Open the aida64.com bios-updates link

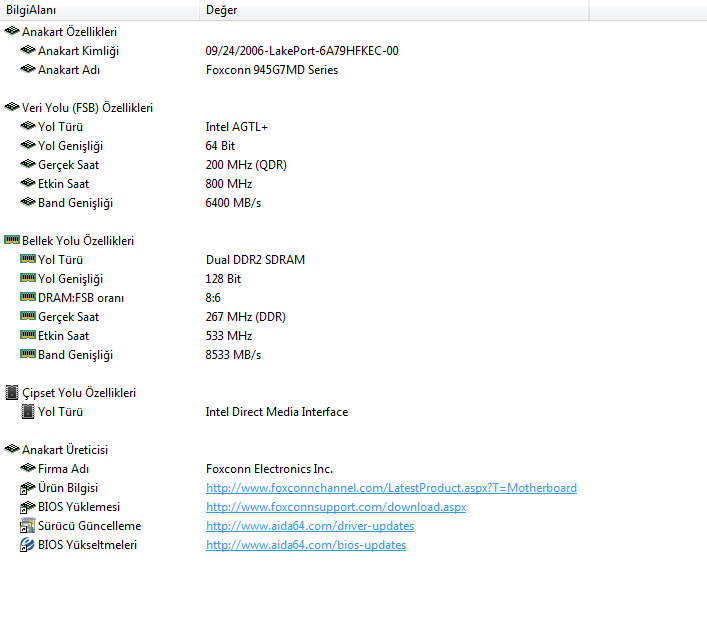[306, 545]
